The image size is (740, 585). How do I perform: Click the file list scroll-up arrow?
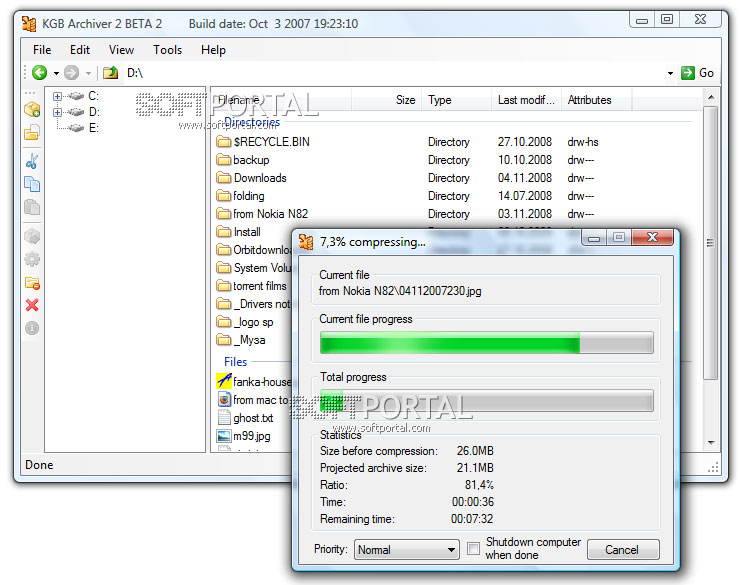[710, 97]
